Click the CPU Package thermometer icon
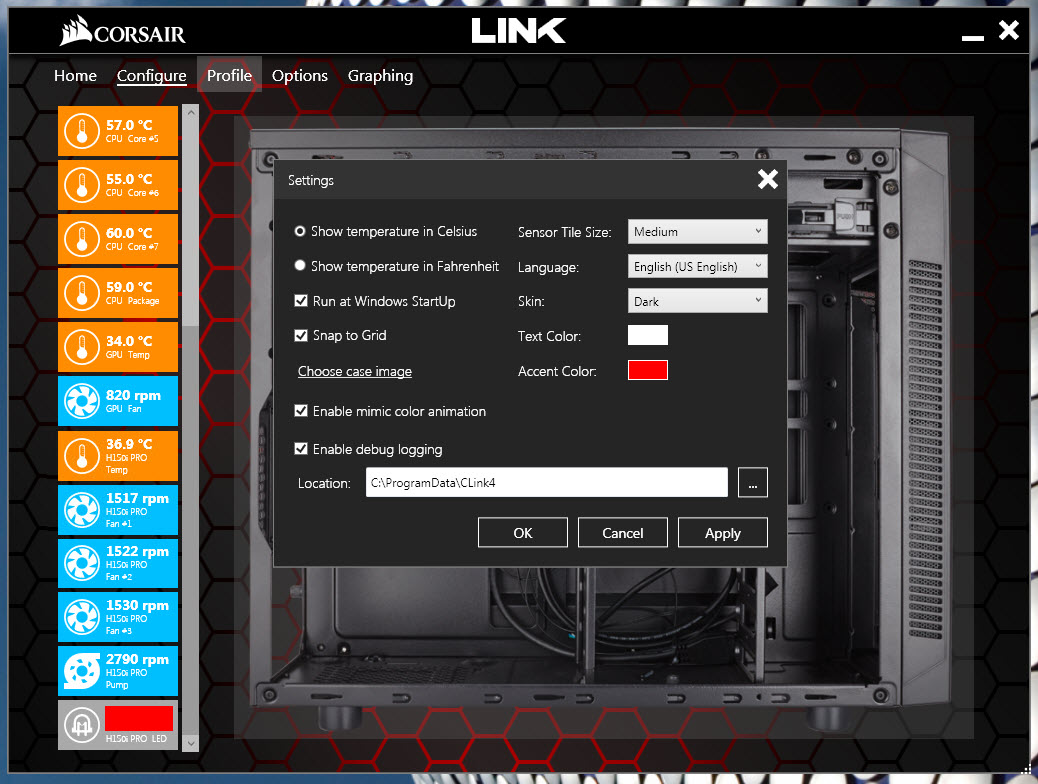The image size is (1038, 784). 82,293
